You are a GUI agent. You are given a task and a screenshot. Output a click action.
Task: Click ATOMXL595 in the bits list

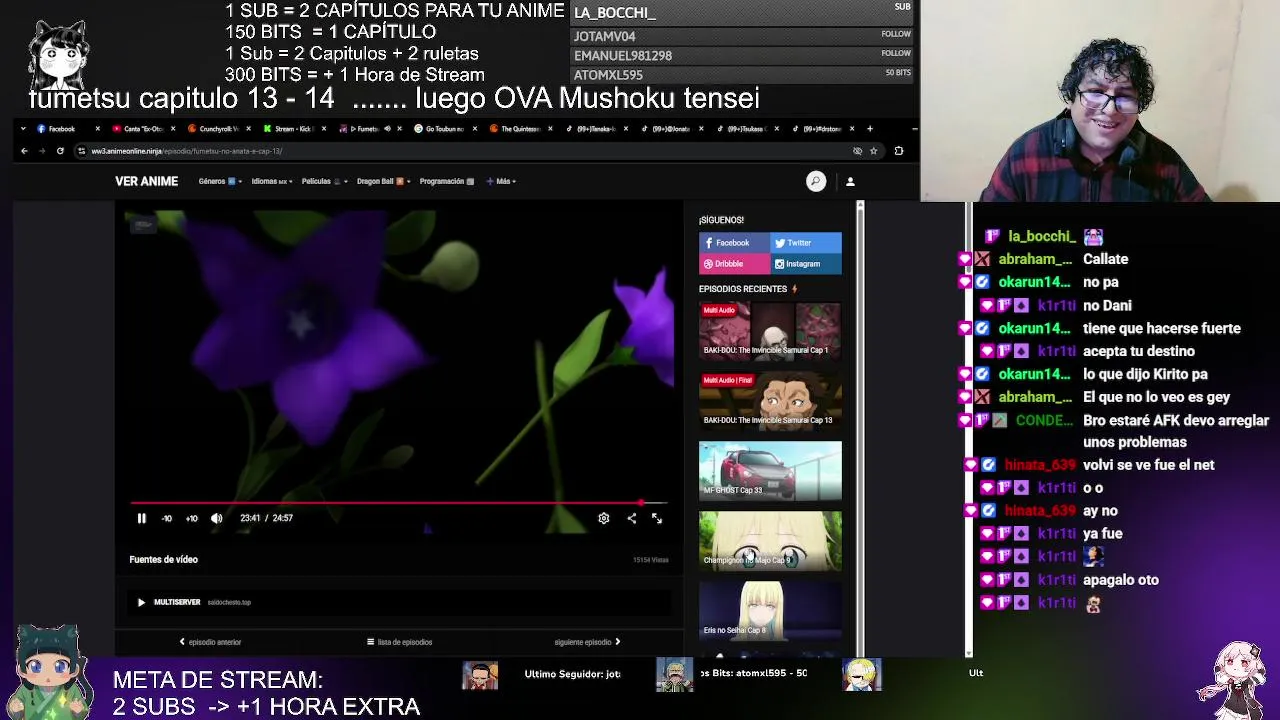pos(608,75)
